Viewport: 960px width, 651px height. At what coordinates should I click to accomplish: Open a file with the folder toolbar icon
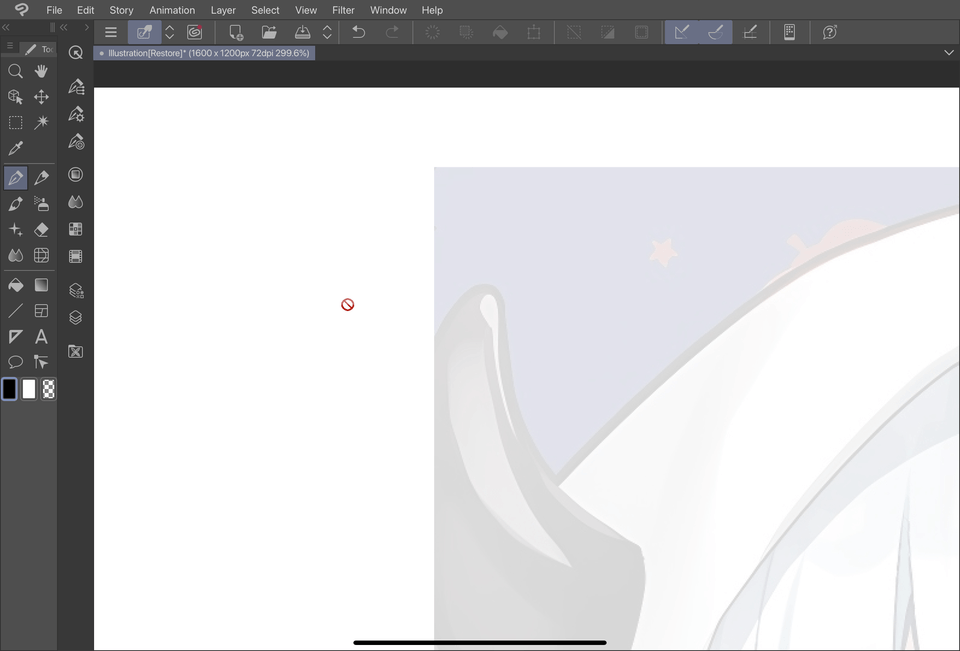[269, 32]
